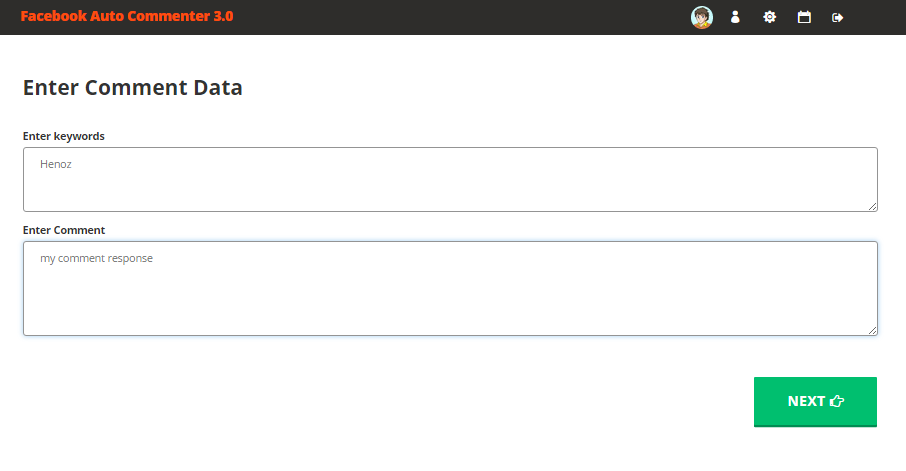
Task: Log out using the sign-out arrow icon
Action: (x=838, y=17)
